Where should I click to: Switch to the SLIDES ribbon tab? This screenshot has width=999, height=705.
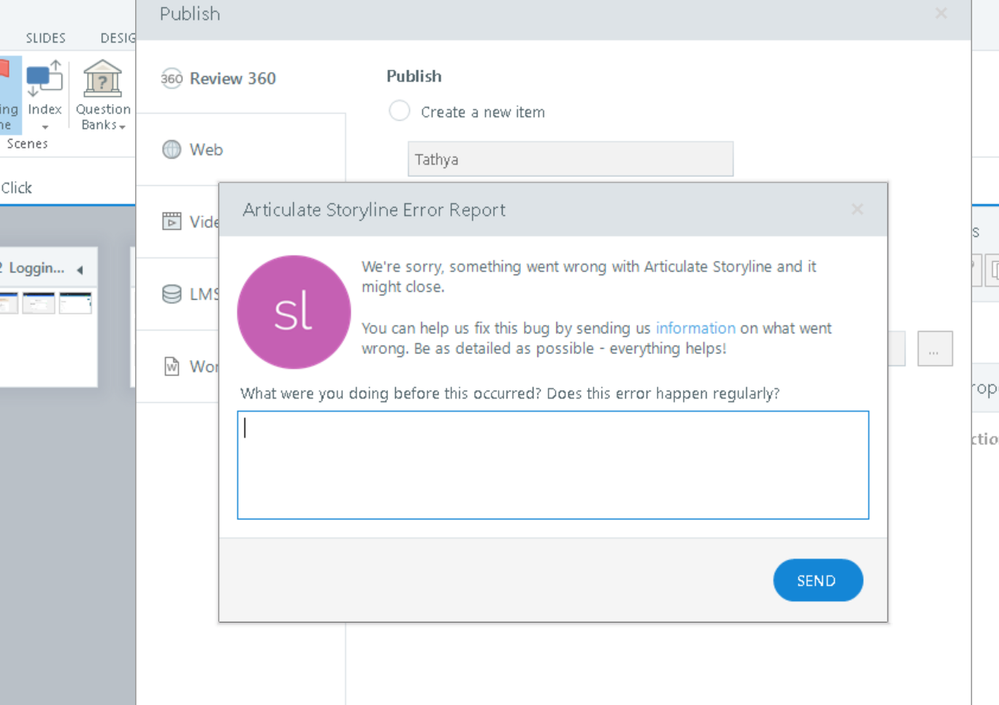click(46, 38)
